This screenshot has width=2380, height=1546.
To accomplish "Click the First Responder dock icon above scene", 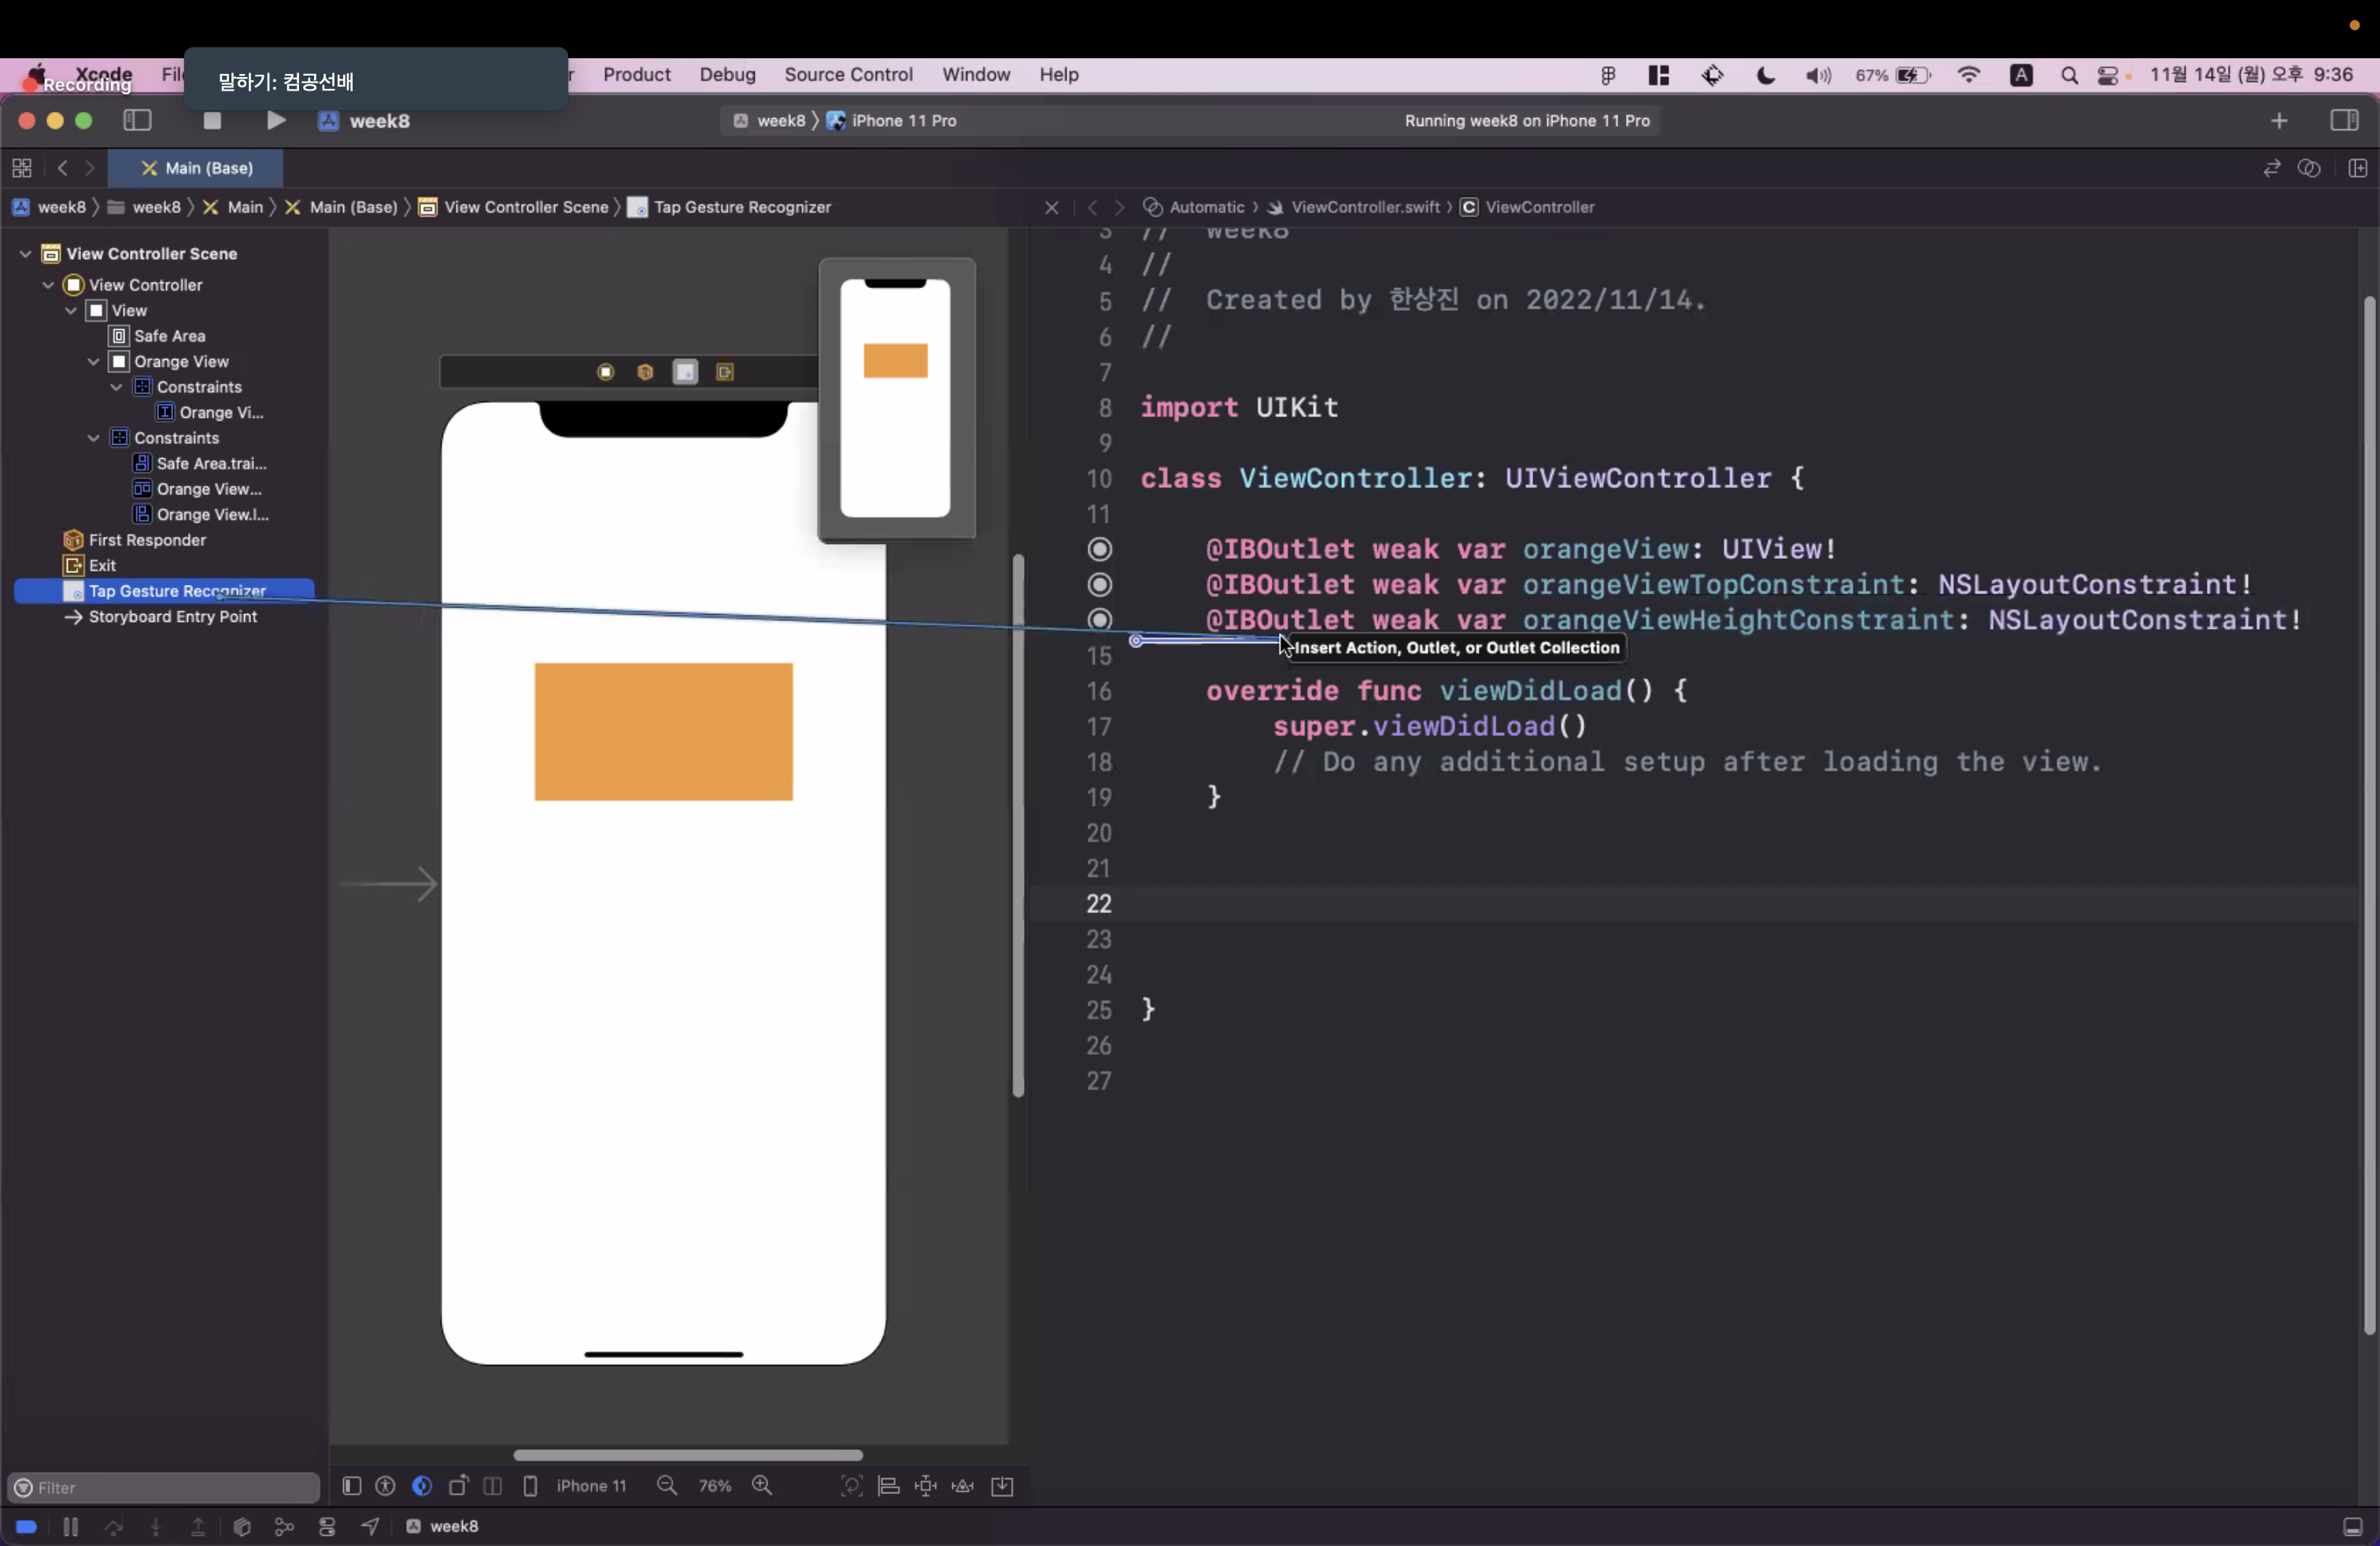I will pos(645,372).
